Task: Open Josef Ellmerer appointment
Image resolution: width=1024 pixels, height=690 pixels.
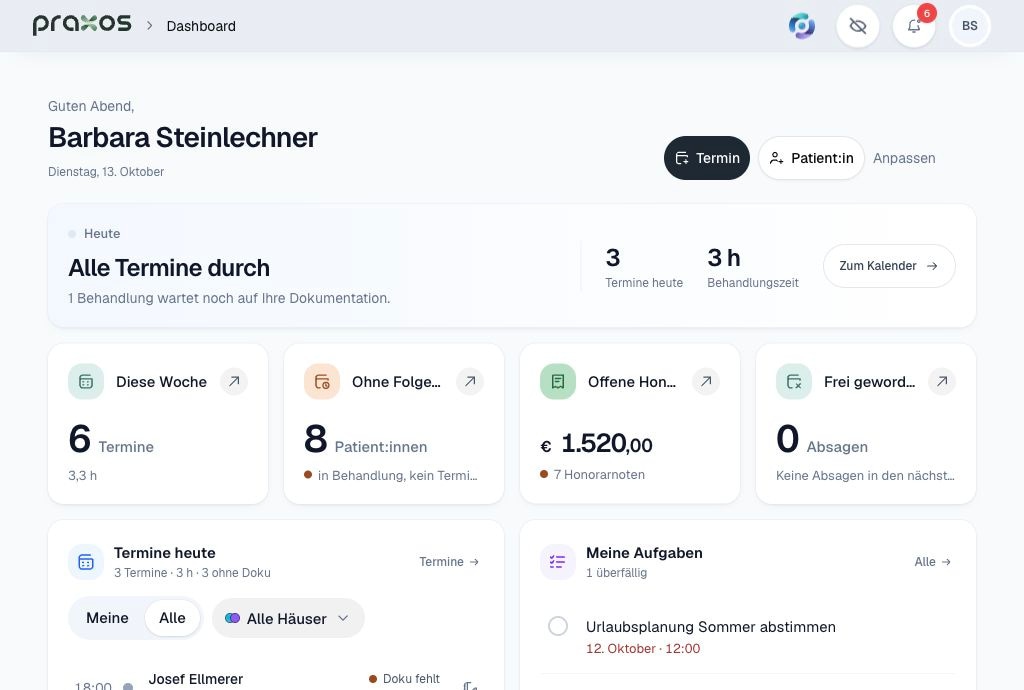Action: pyautogui.click(x=195, y=679)
